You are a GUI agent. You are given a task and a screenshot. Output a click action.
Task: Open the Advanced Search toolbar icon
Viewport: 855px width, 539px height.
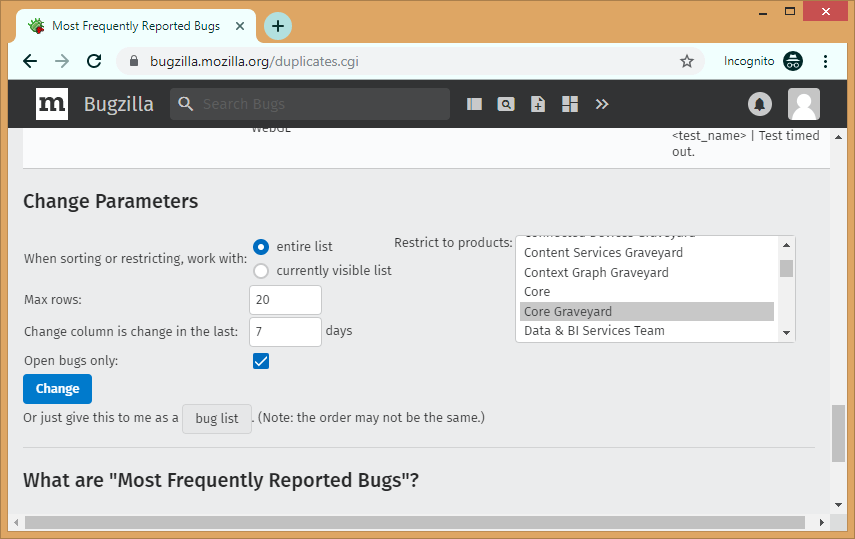tap(506, 104)
